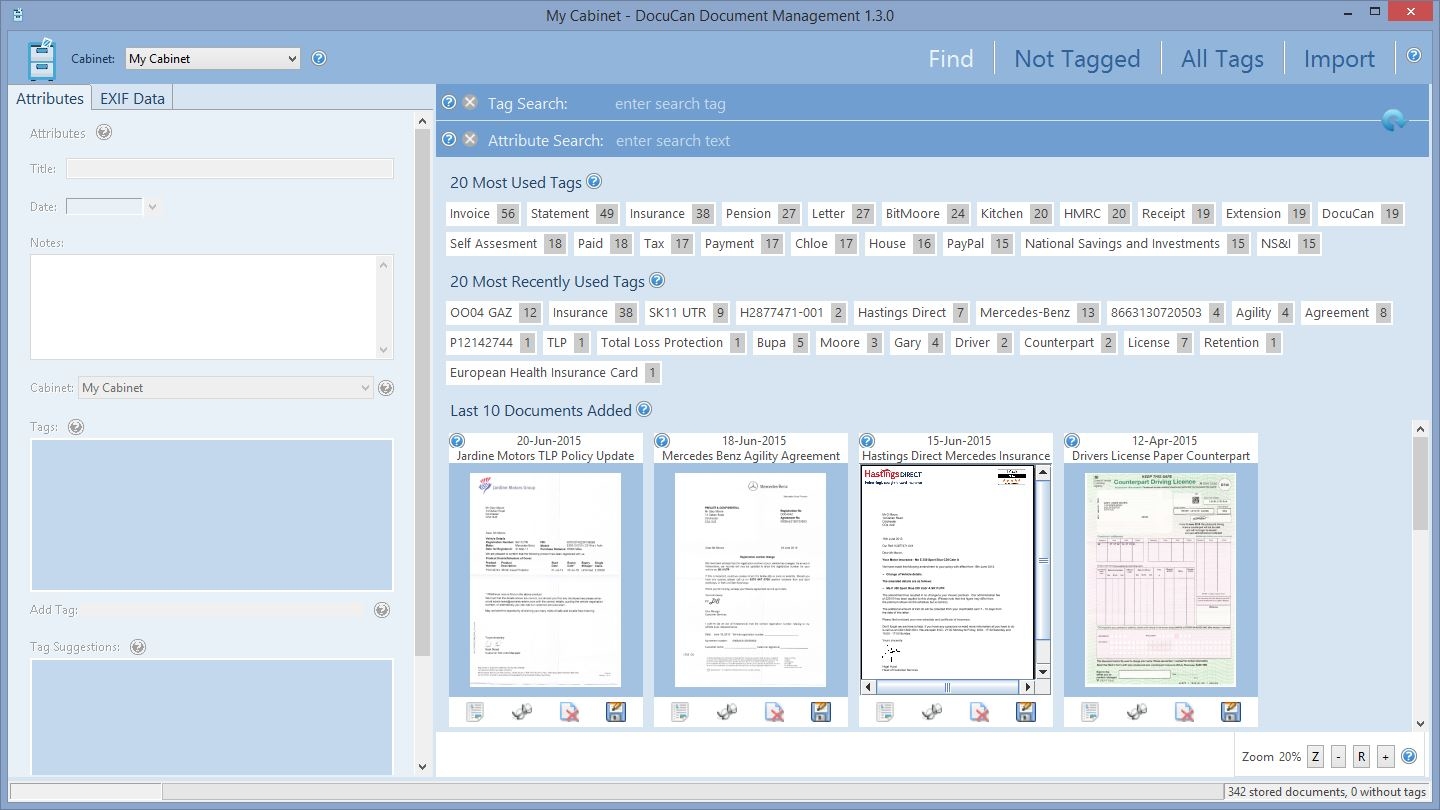Viewport: 1440px width, 810px height.
Task: Click the Z zoom reset button
Action: click(x=1315, y=757)
